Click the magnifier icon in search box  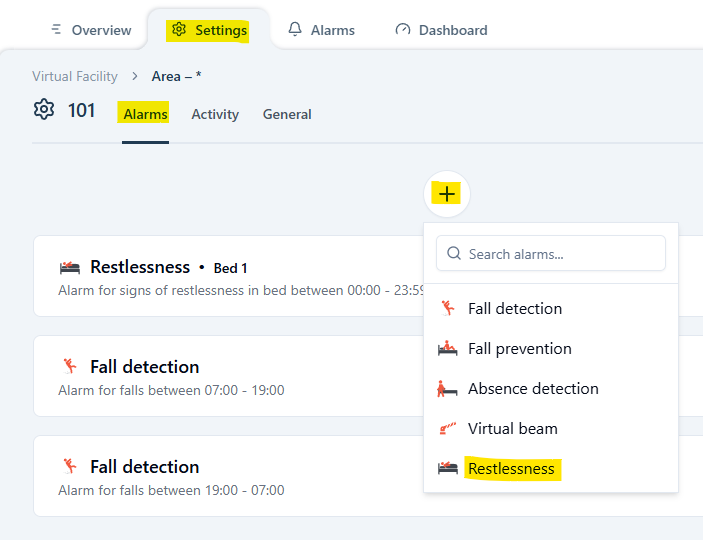tap(455, 254)
